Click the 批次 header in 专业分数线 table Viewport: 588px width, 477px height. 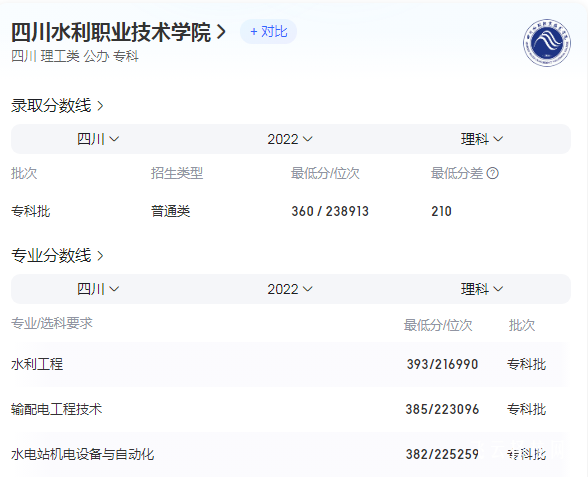coord(522,325)
